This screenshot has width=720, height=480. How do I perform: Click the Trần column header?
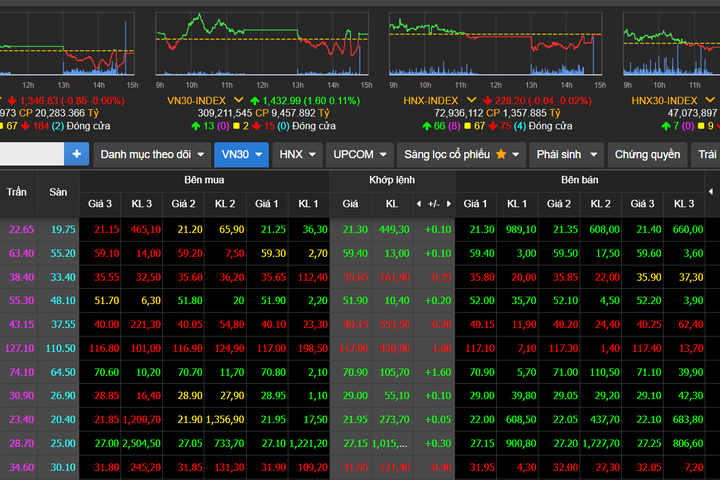(x=17, y=192)
